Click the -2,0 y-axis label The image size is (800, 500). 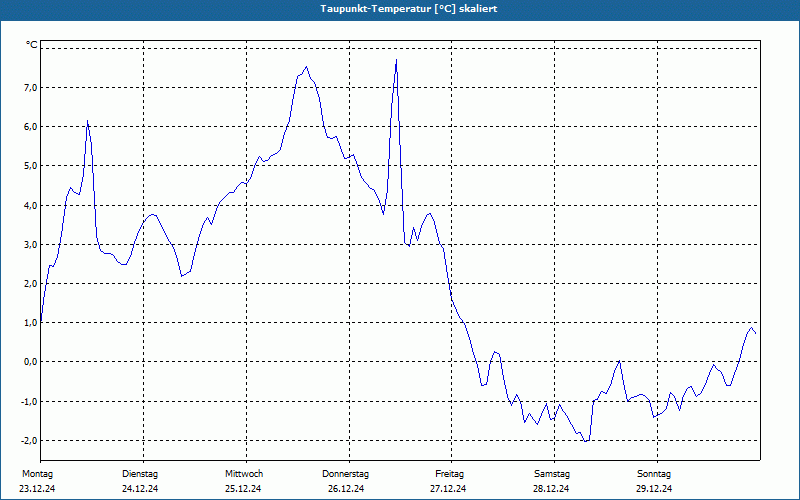point(30,440)
